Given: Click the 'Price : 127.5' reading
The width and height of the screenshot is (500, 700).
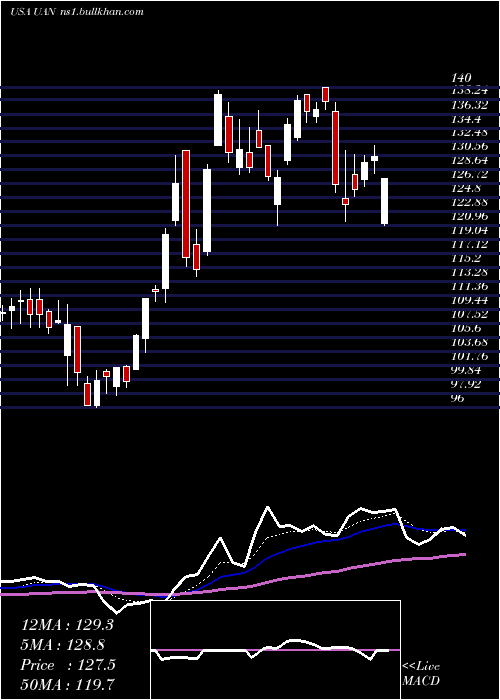Looking at the screenshot, I should coord(68,665).
